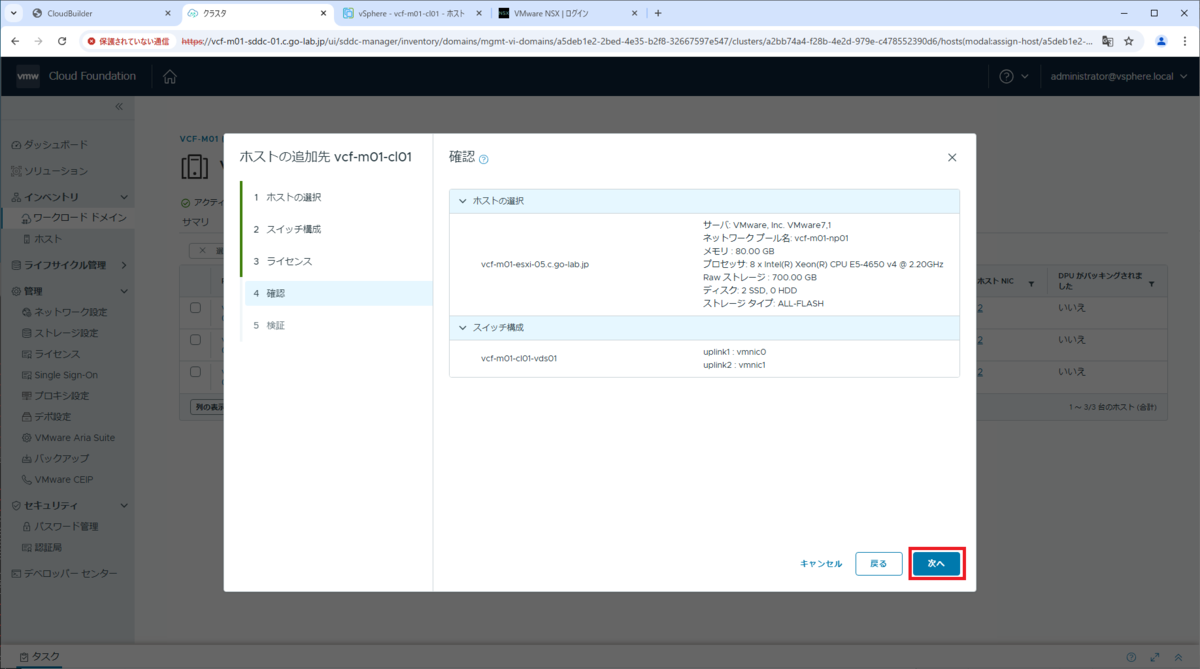Reload the page
This screenshot has width=1200, height=669.
click(62, 41)
